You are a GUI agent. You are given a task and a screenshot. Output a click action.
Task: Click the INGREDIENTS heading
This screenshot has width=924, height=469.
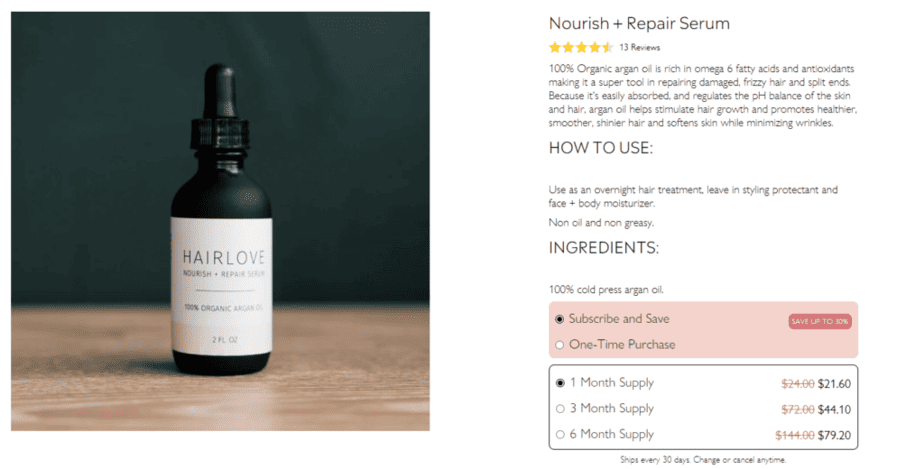tap(603, 248)
